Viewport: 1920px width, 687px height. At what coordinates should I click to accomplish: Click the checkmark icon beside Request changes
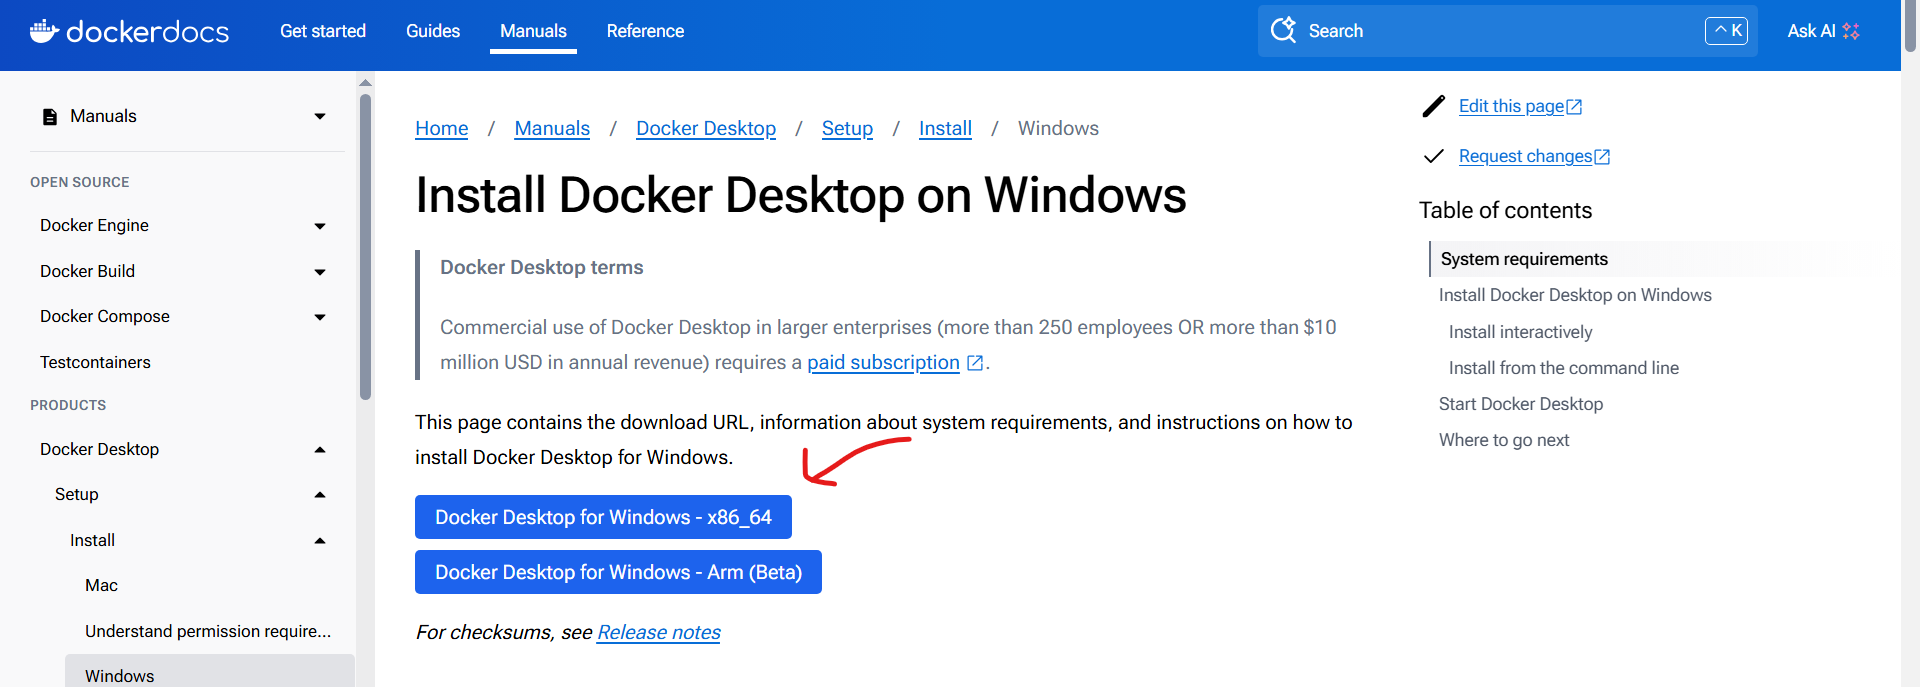[x=1434, y=156]
